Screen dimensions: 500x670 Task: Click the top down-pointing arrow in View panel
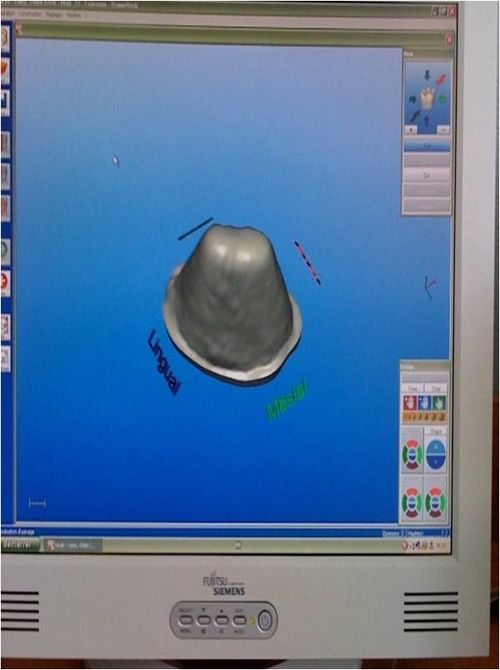click(x=427, y=76)
